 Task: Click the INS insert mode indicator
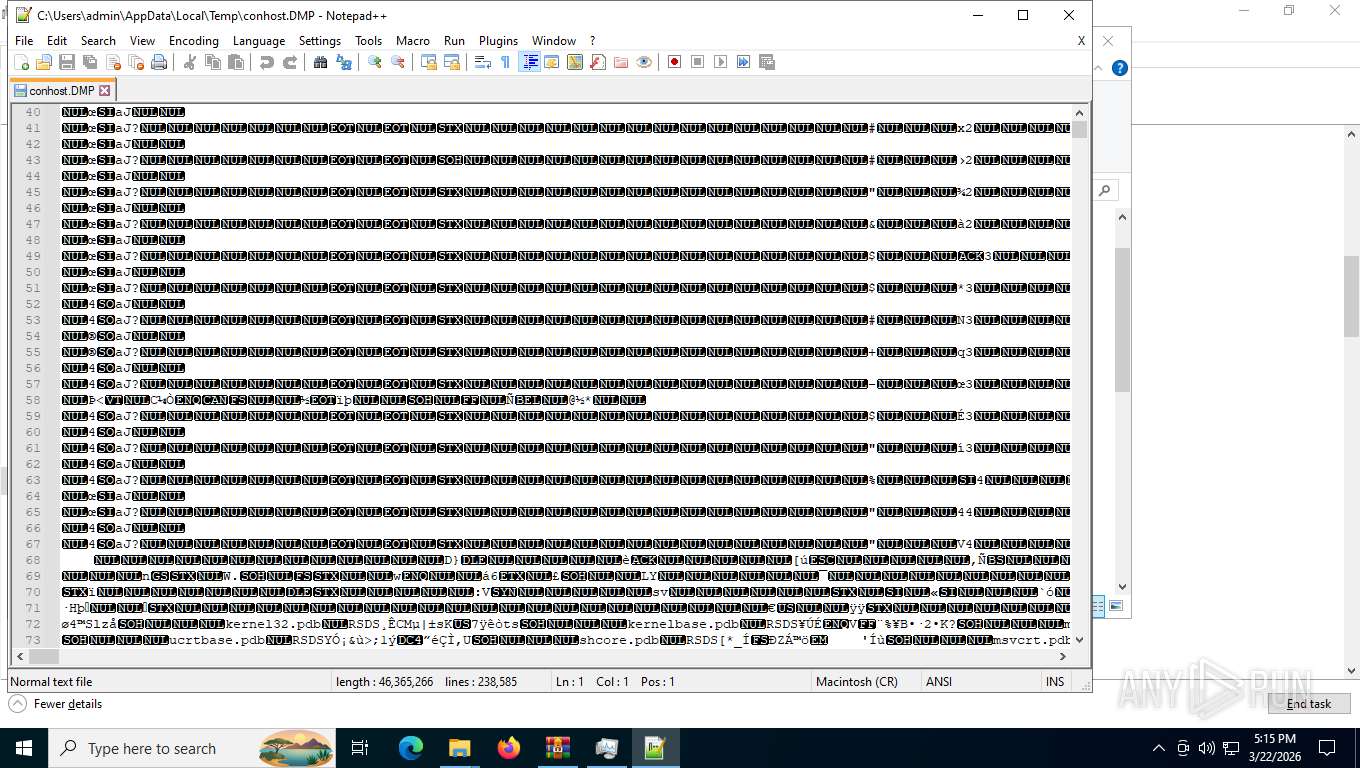point(1055,682)
